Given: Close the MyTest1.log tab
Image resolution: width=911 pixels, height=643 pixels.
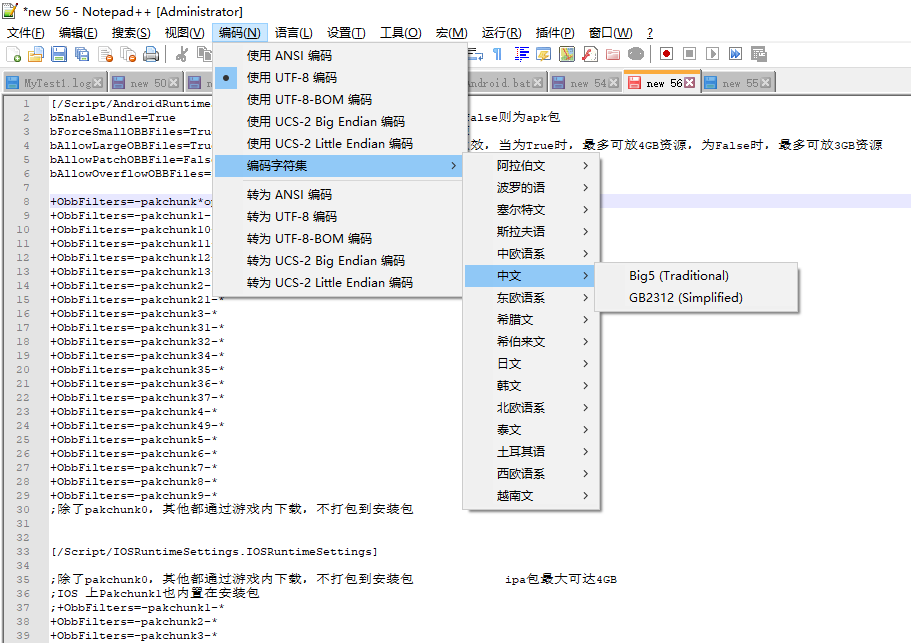Looking at the screenshot, I should [x=98, y=83].
